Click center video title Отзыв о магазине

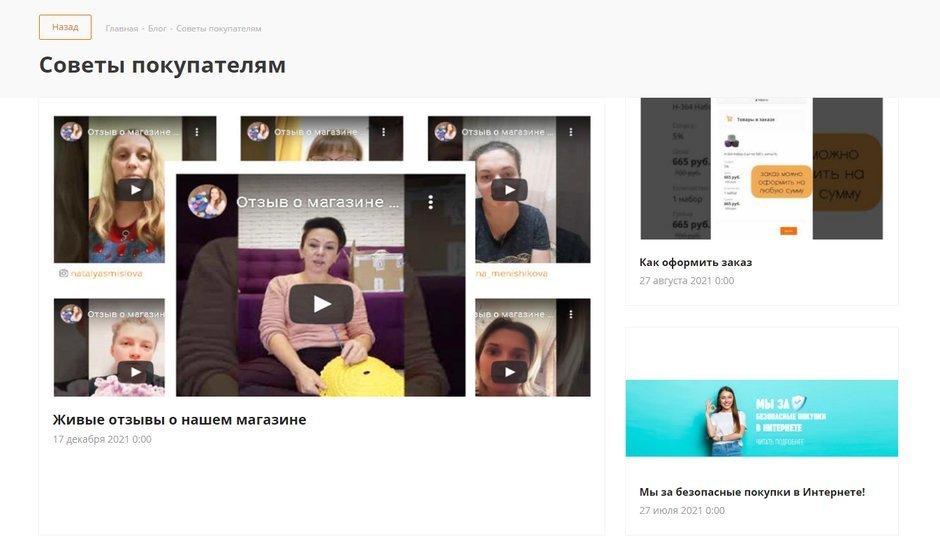tap(317, 202)
